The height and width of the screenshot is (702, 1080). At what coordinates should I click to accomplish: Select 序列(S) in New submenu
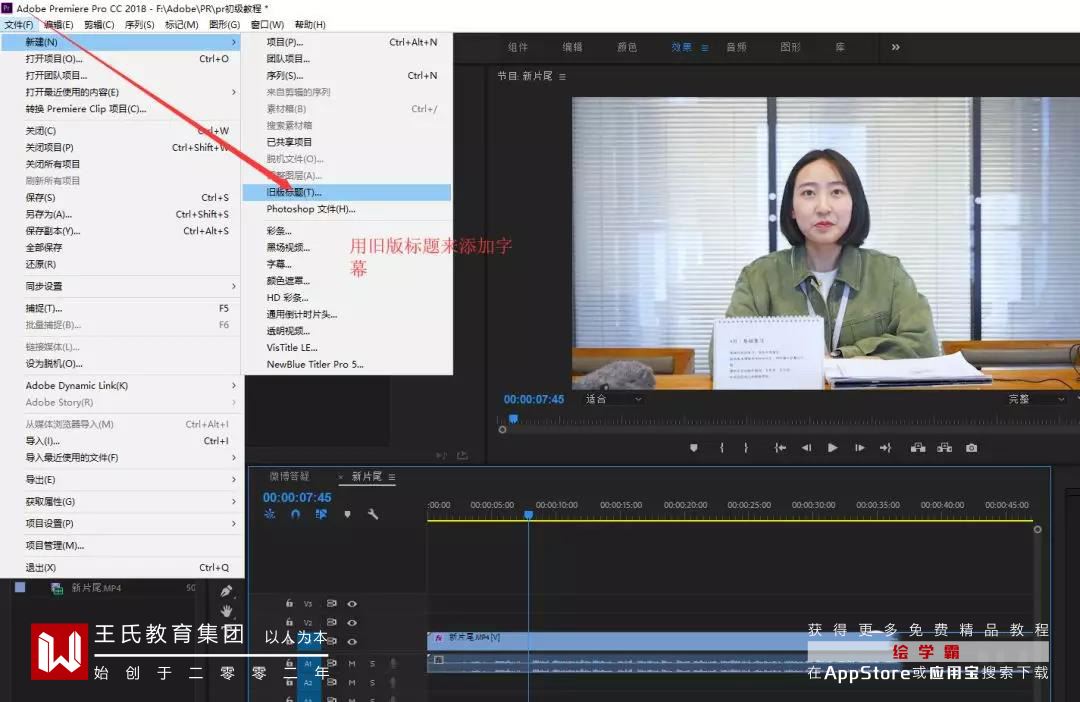pyautogui.click(x=347, y=75)
